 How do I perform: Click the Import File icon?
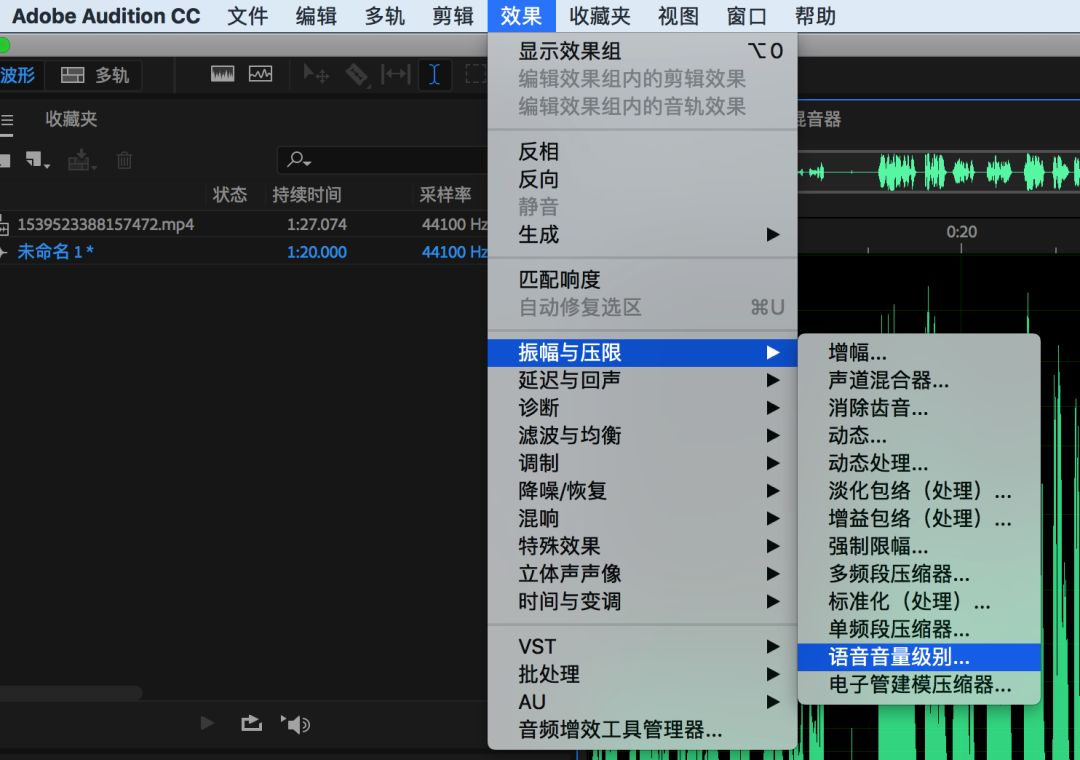coord(80,160)
